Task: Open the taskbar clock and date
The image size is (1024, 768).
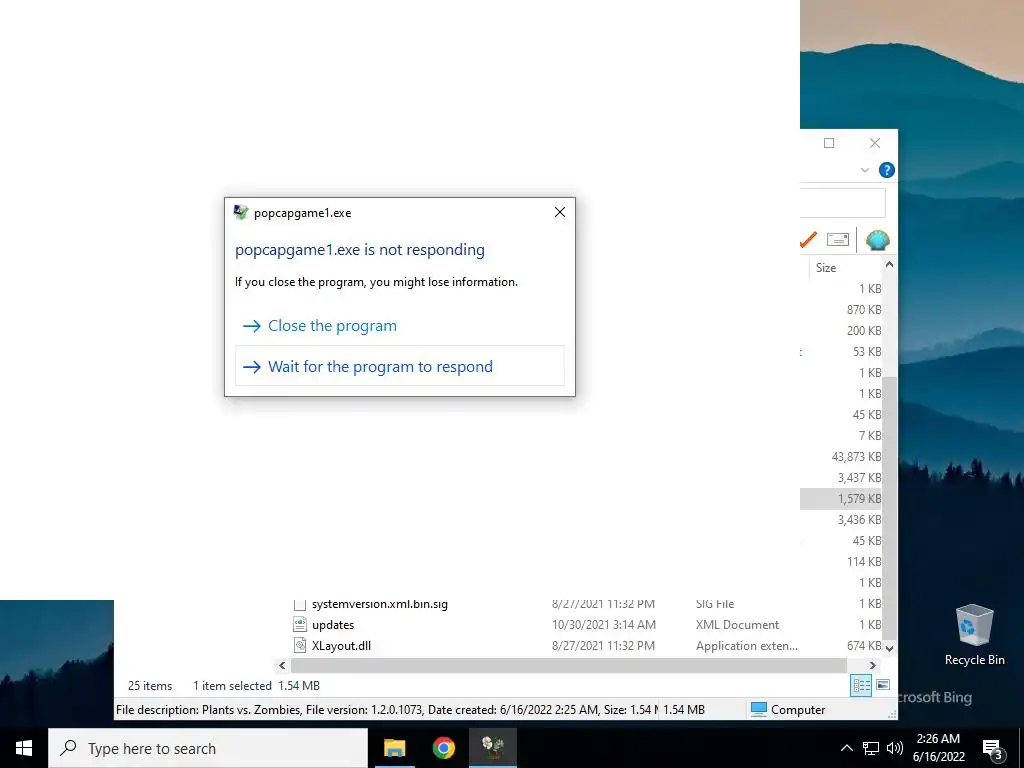Action: pyautogui.click(x=938, y=748)
